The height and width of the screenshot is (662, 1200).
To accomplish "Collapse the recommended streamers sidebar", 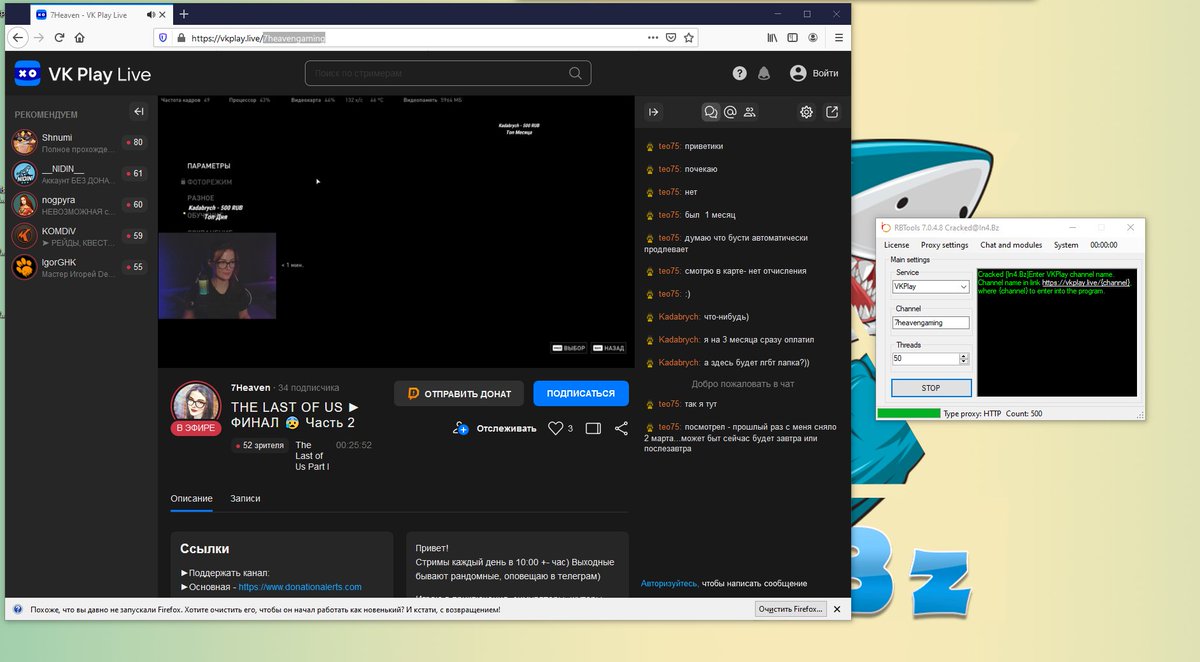I will 139,112.
